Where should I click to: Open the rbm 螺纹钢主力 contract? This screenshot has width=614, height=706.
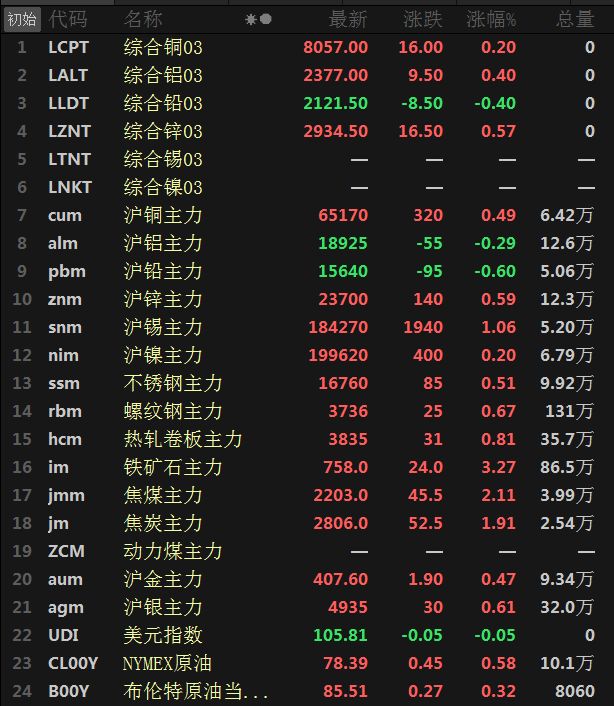pyautogui.click(x=307, y=411)
